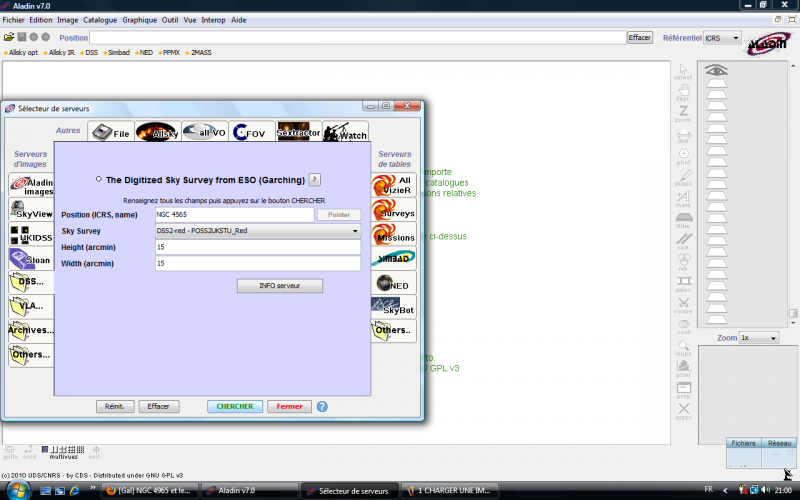800x500 pixels.
Task: Click the main Position search field
Action: [x=358, y=38]
